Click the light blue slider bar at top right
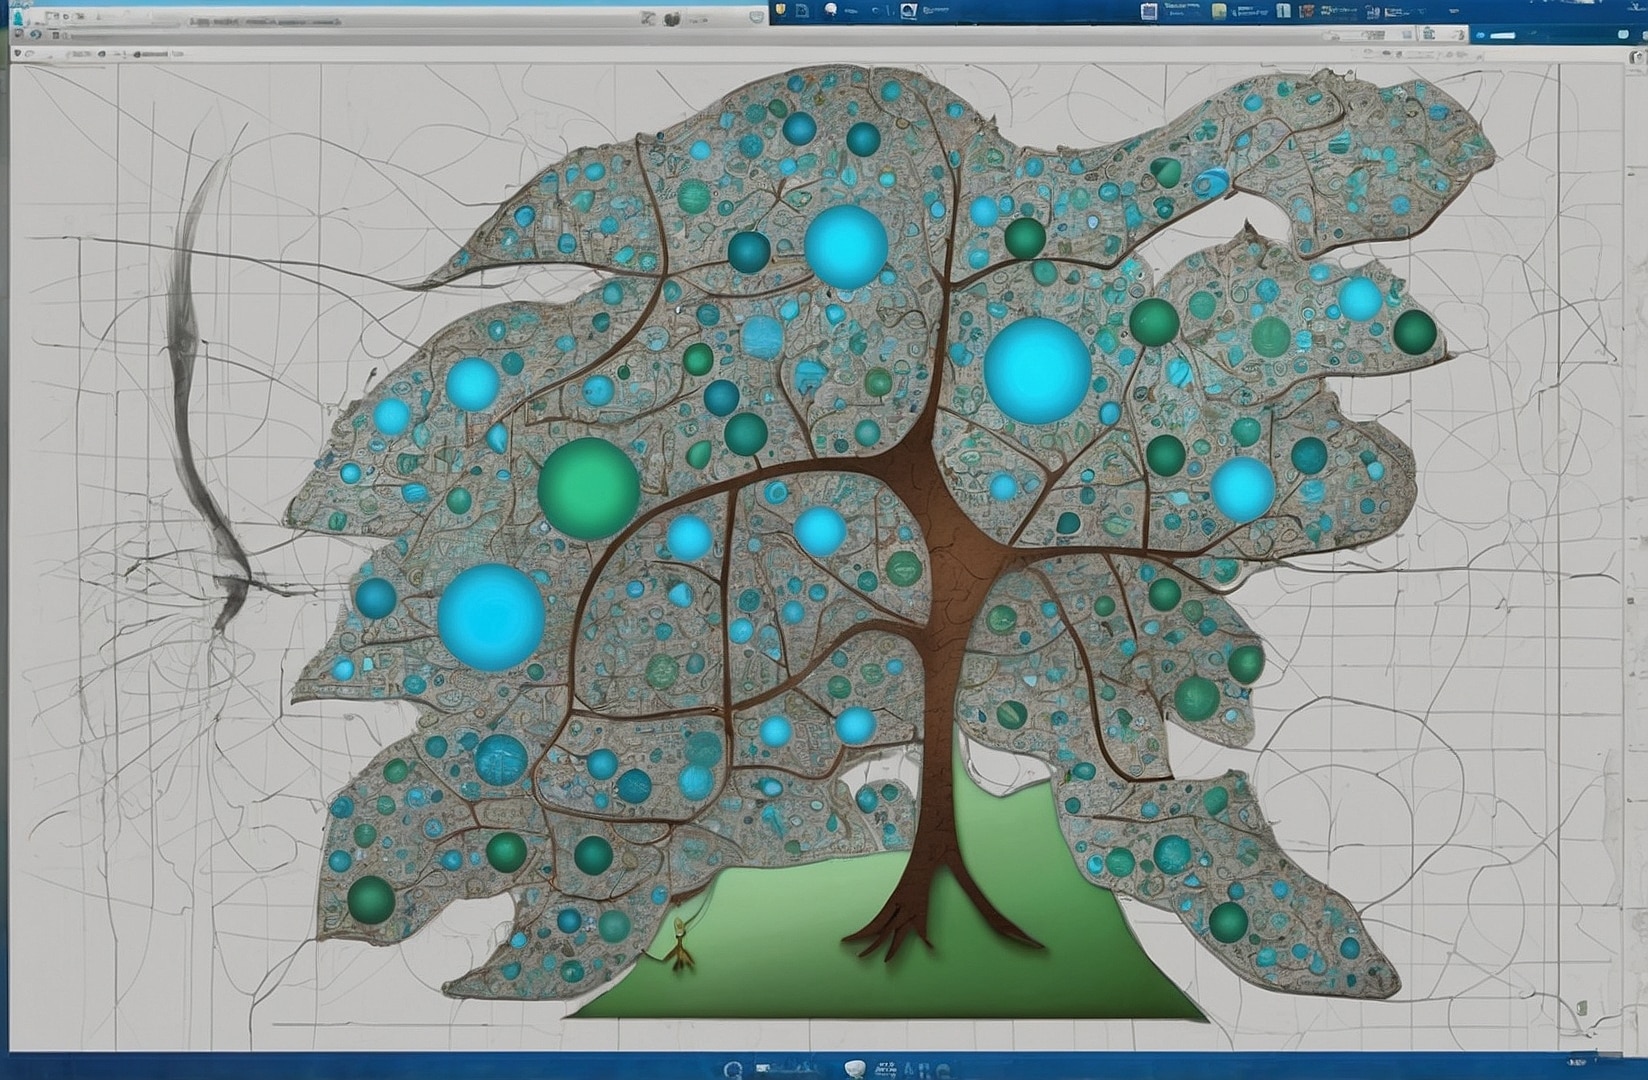1648x1080 pixels. pos(1501,35)
